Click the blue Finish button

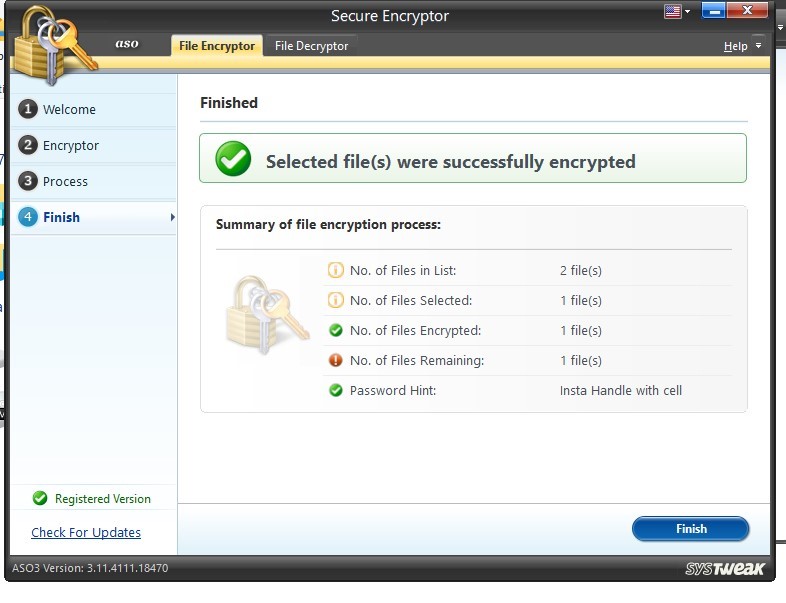(691, 529)
